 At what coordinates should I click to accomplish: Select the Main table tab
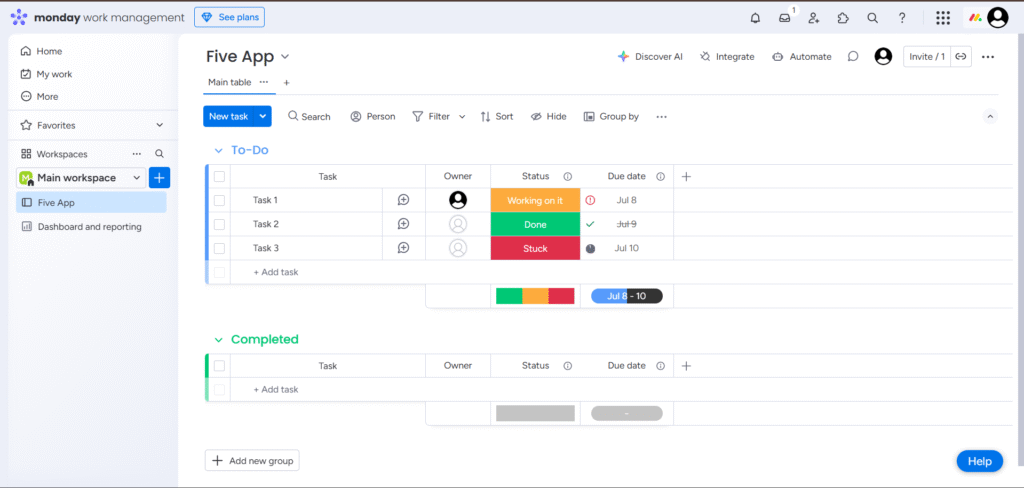(230, 82)
